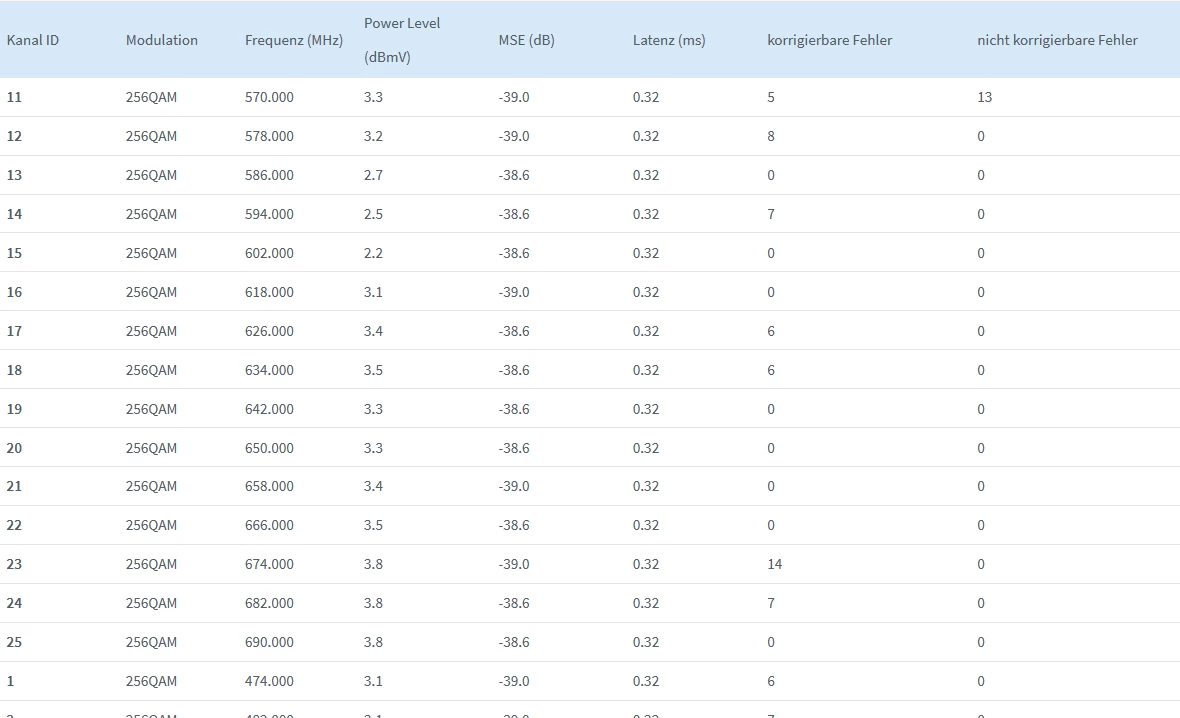
Task: Click the uncorrectable error count 13
Action: [x=985, y=97]
